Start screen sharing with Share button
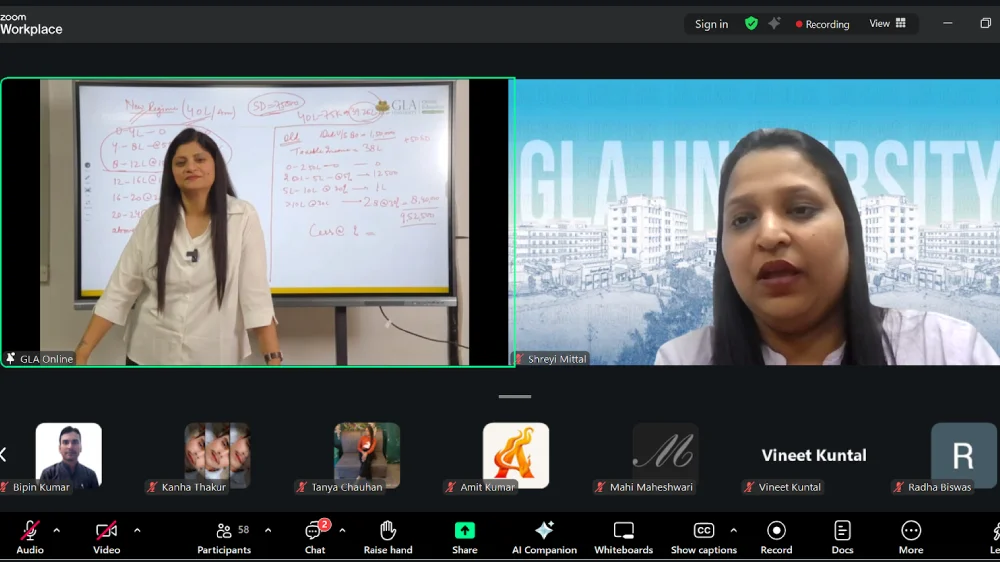Image resolution: width=1000 pixels, height=562 pixels. (465, 536)
